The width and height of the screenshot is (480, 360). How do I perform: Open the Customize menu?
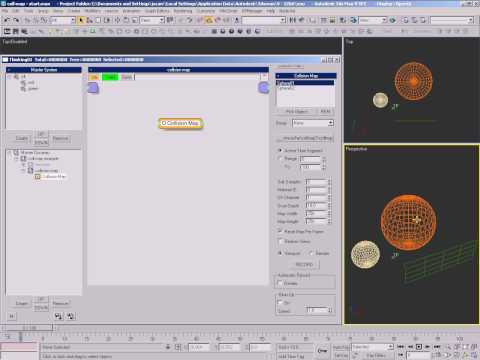point(206,11)
